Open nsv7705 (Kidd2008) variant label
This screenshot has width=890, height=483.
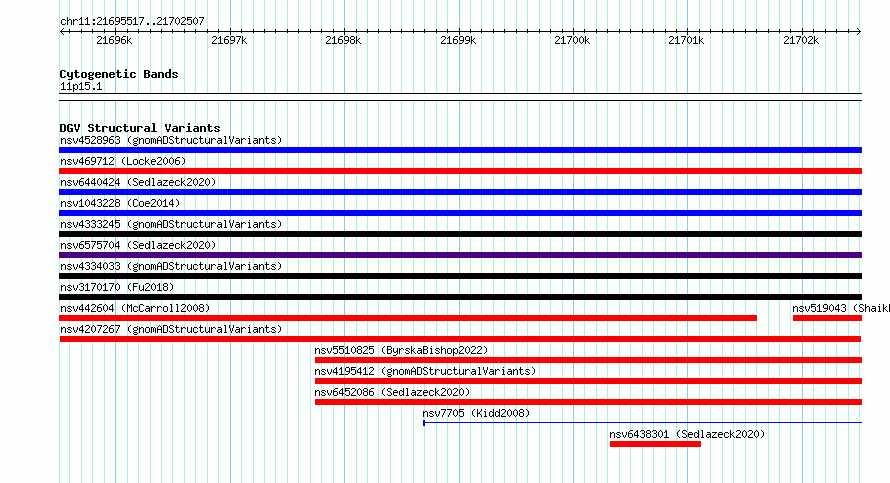(476, 413)
